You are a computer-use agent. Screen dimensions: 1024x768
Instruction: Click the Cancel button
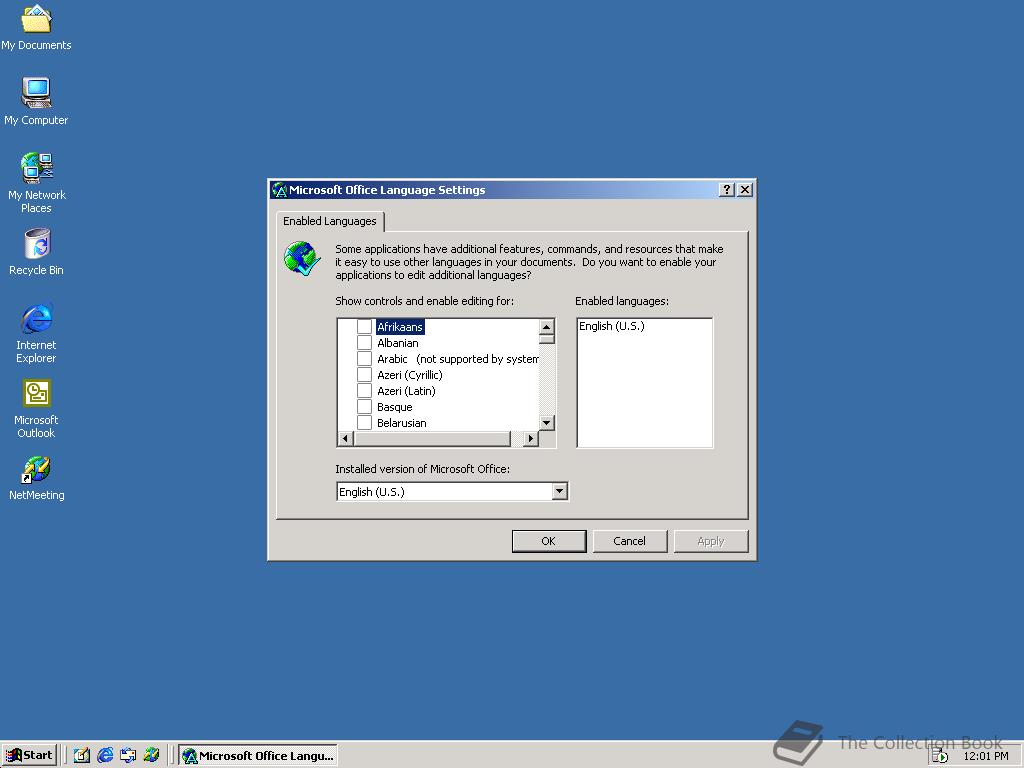pos(630,541)
